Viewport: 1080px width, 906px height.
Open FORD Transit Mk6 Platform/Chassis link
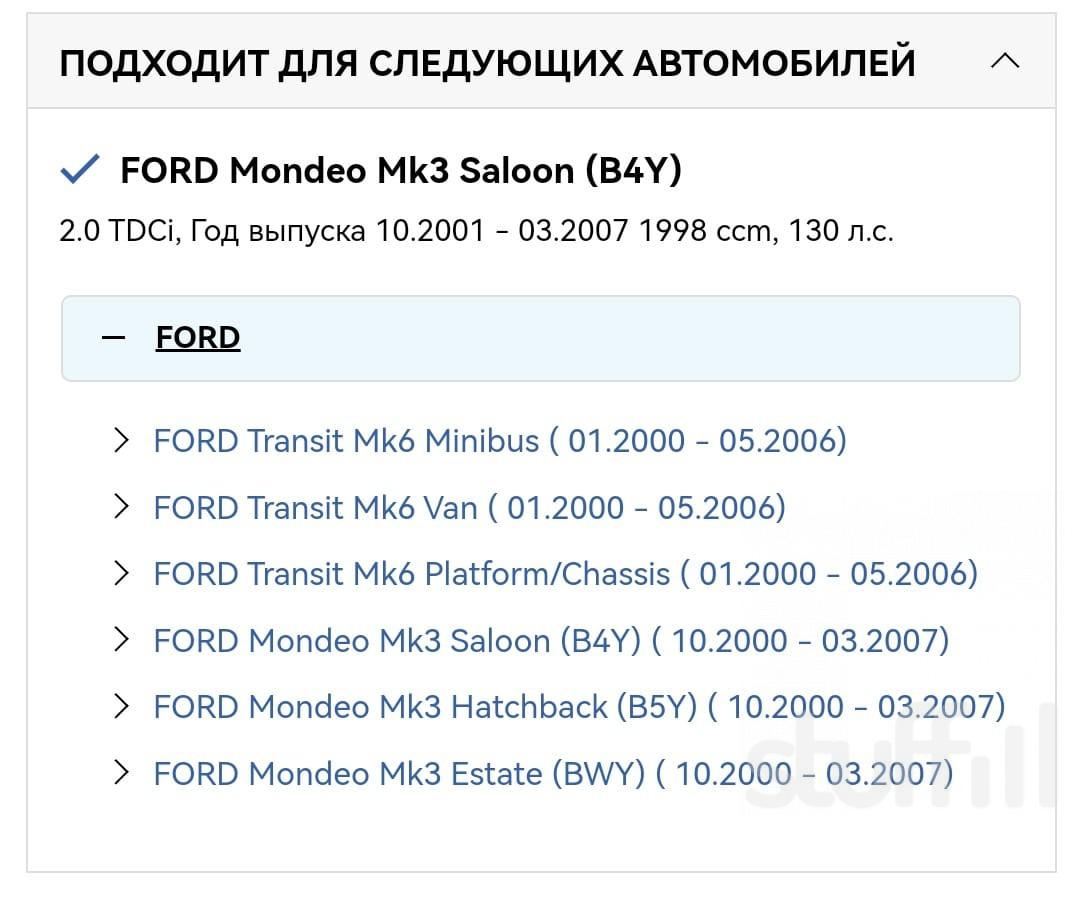click(x=565, y=573)
